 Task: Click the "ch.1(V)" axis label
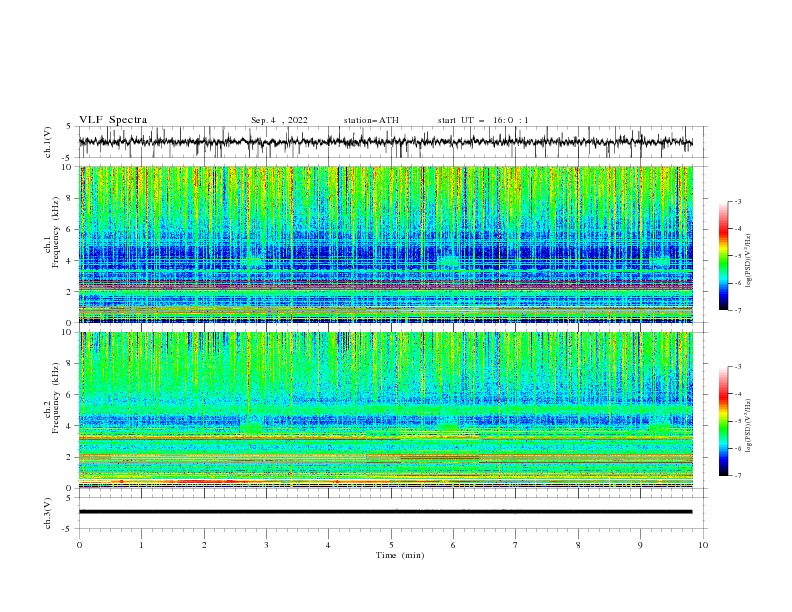(48, 142)
